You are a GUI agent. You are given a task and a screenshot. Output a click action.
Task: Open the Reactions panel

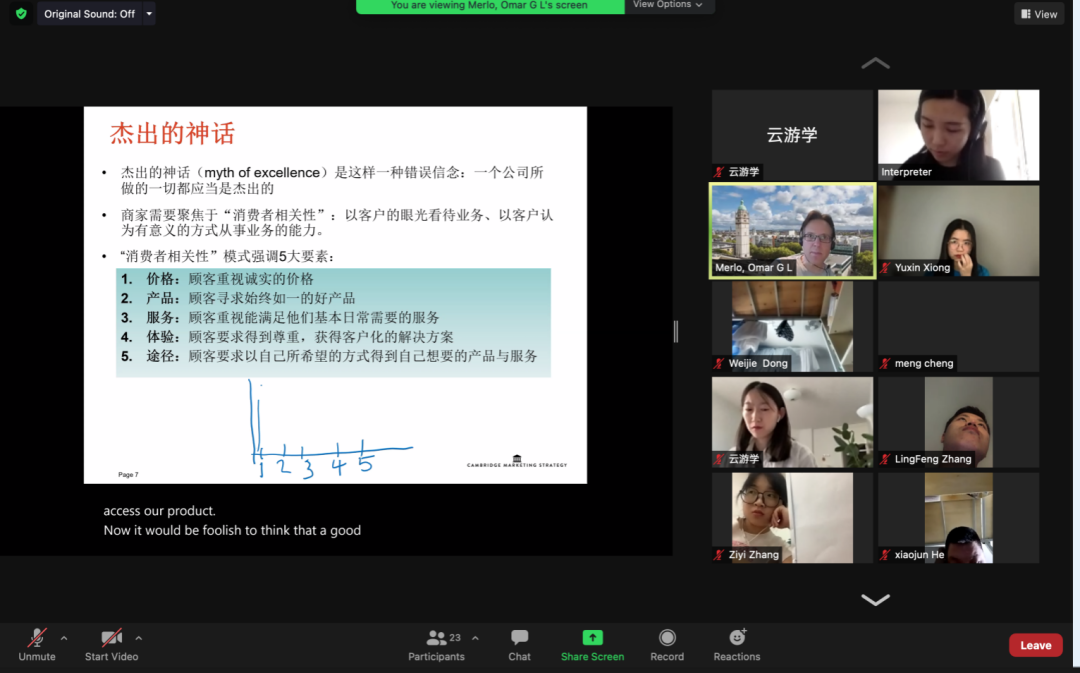click(736, 644)
